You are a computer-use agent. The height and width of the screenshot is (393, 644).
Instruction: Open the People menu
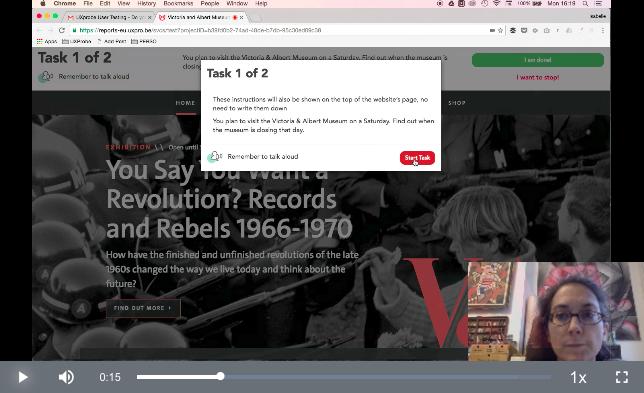point(209,4)
